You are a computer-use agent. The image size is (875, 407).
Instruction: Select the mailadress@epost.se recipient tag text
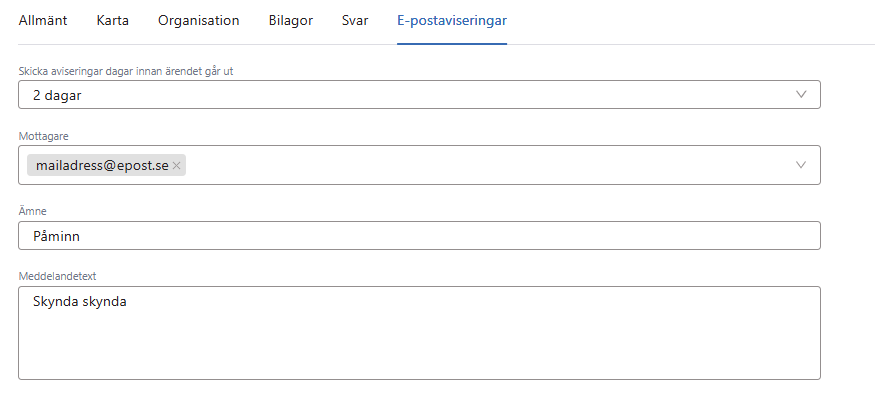(102, 166)
